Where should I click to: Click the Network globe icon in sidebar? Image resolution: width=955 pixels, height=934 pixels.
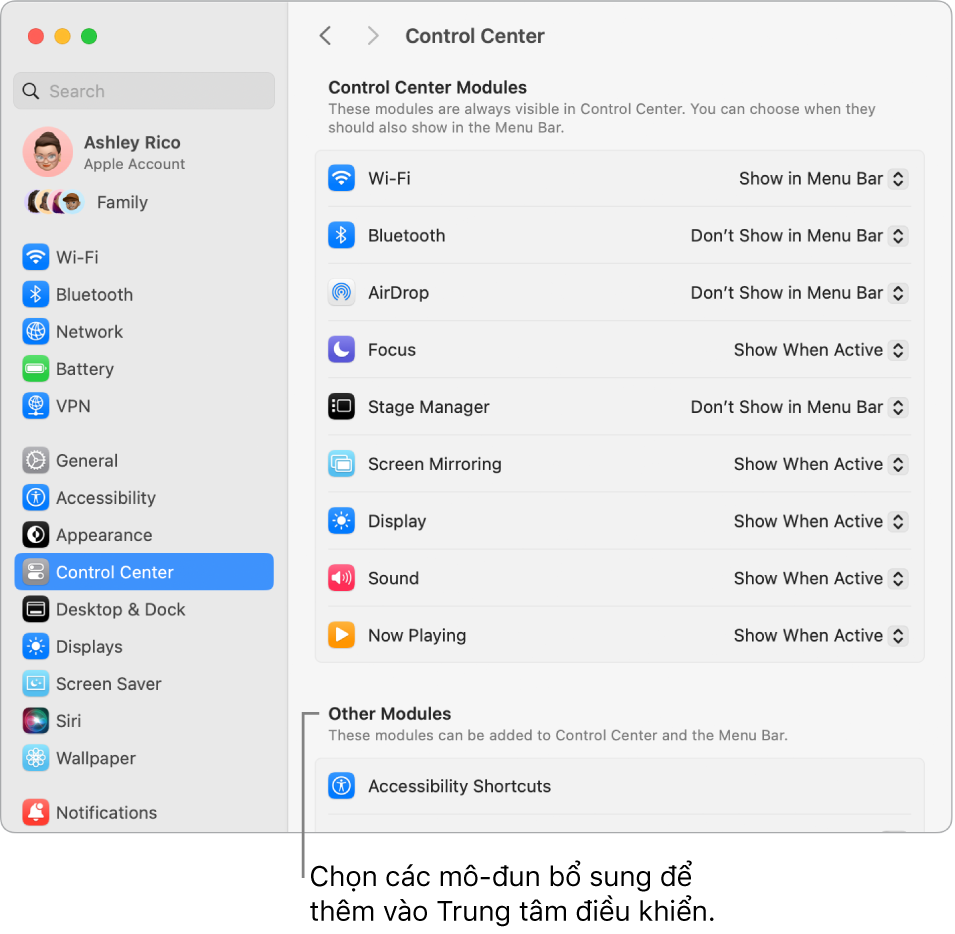click(35, 331)
